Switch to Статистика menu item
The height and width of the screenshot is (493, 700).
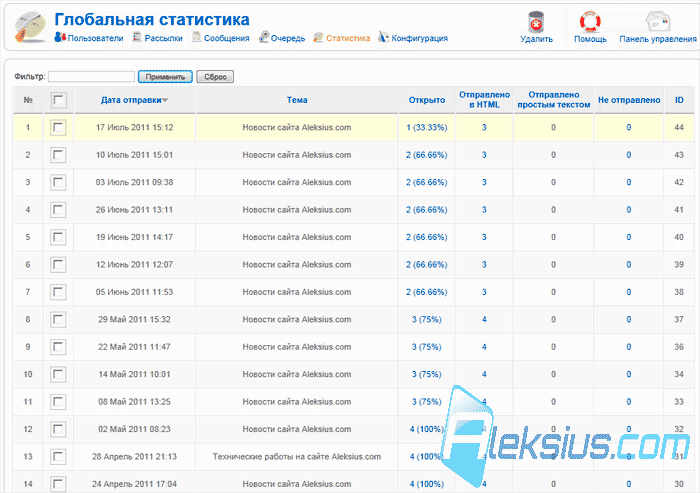348,38
